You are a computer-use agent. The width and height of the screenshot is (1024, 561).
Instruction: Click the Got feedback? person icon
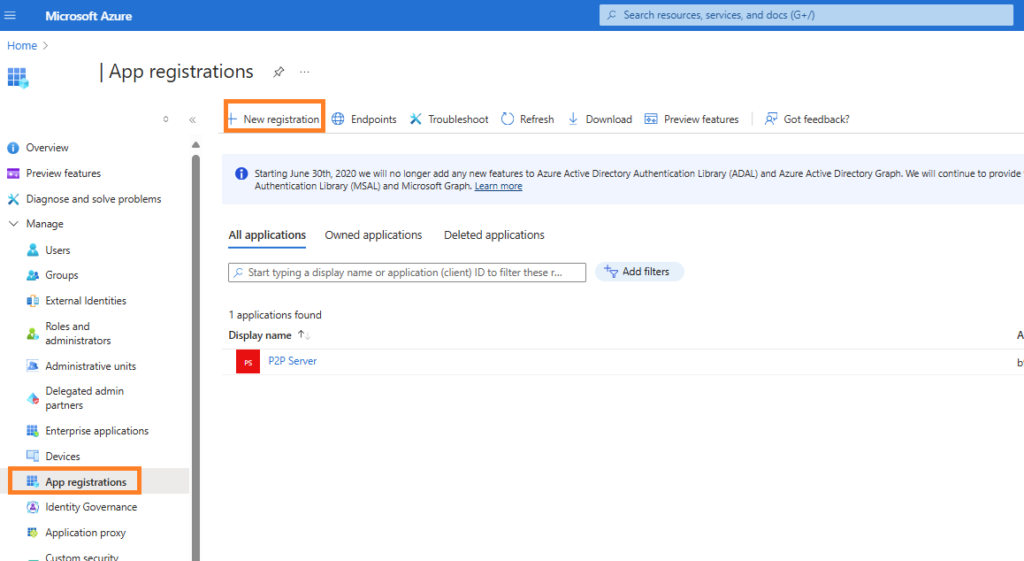coord(771,119)
